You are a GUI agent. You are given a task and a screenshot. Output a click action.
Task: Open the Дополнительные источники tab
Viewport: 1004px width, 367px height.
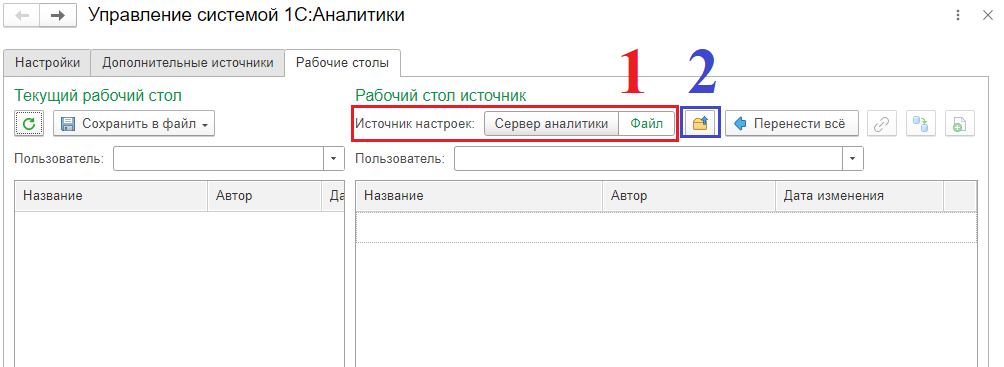pyautogui.click(x=188, y=63)
